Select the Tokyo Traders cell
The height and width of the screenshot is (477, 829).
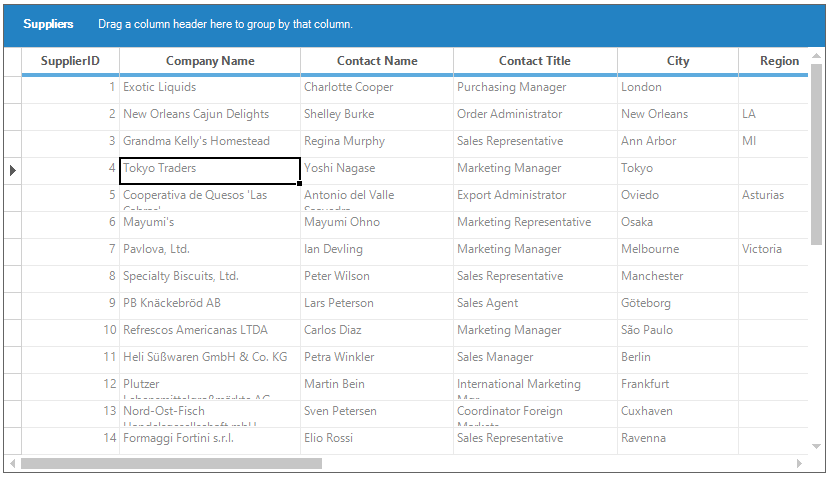tap(210, 171)
